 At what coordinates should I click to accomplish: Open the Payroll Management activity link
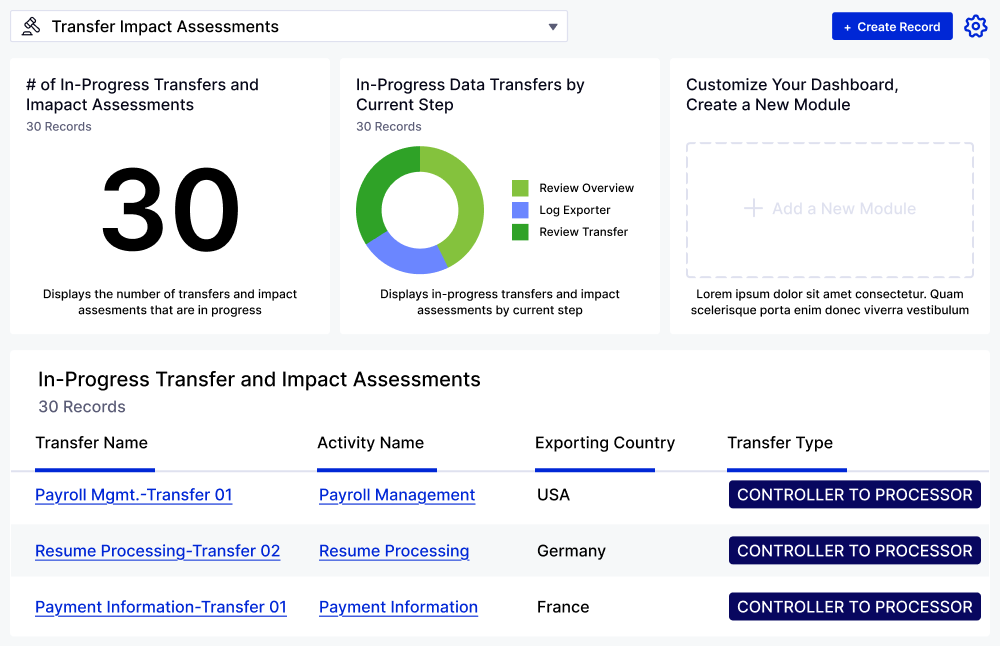397,495
